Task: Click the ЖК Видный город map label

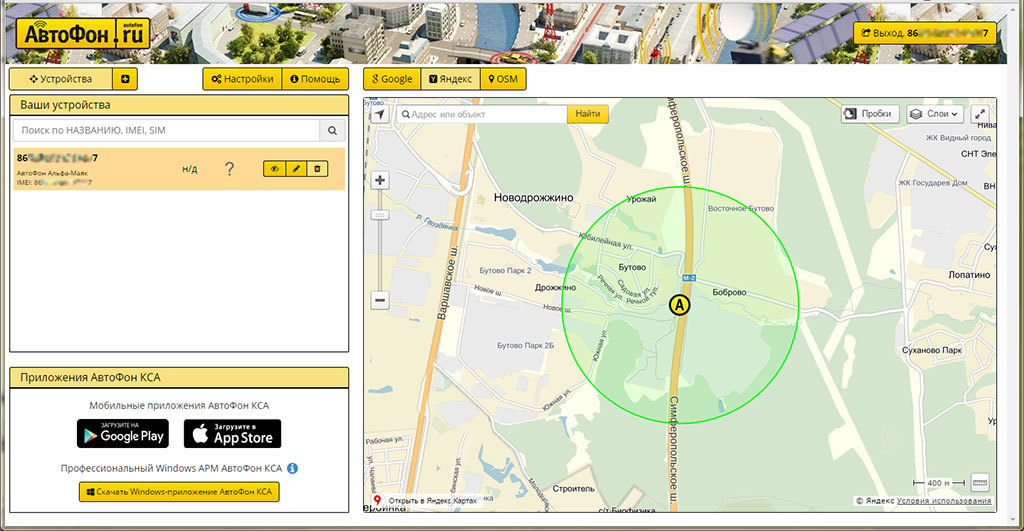Action: [958, 138]
